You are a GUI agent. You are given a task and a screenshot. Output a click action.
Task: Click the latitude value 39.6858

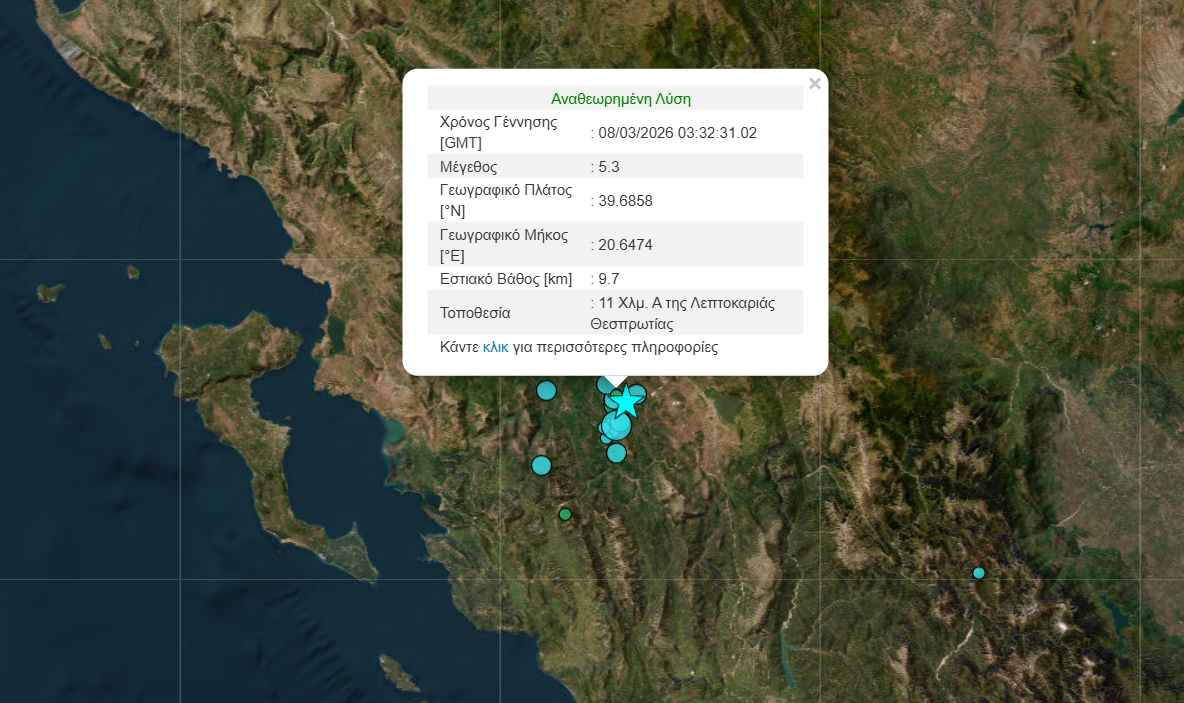tap(625, 201)
